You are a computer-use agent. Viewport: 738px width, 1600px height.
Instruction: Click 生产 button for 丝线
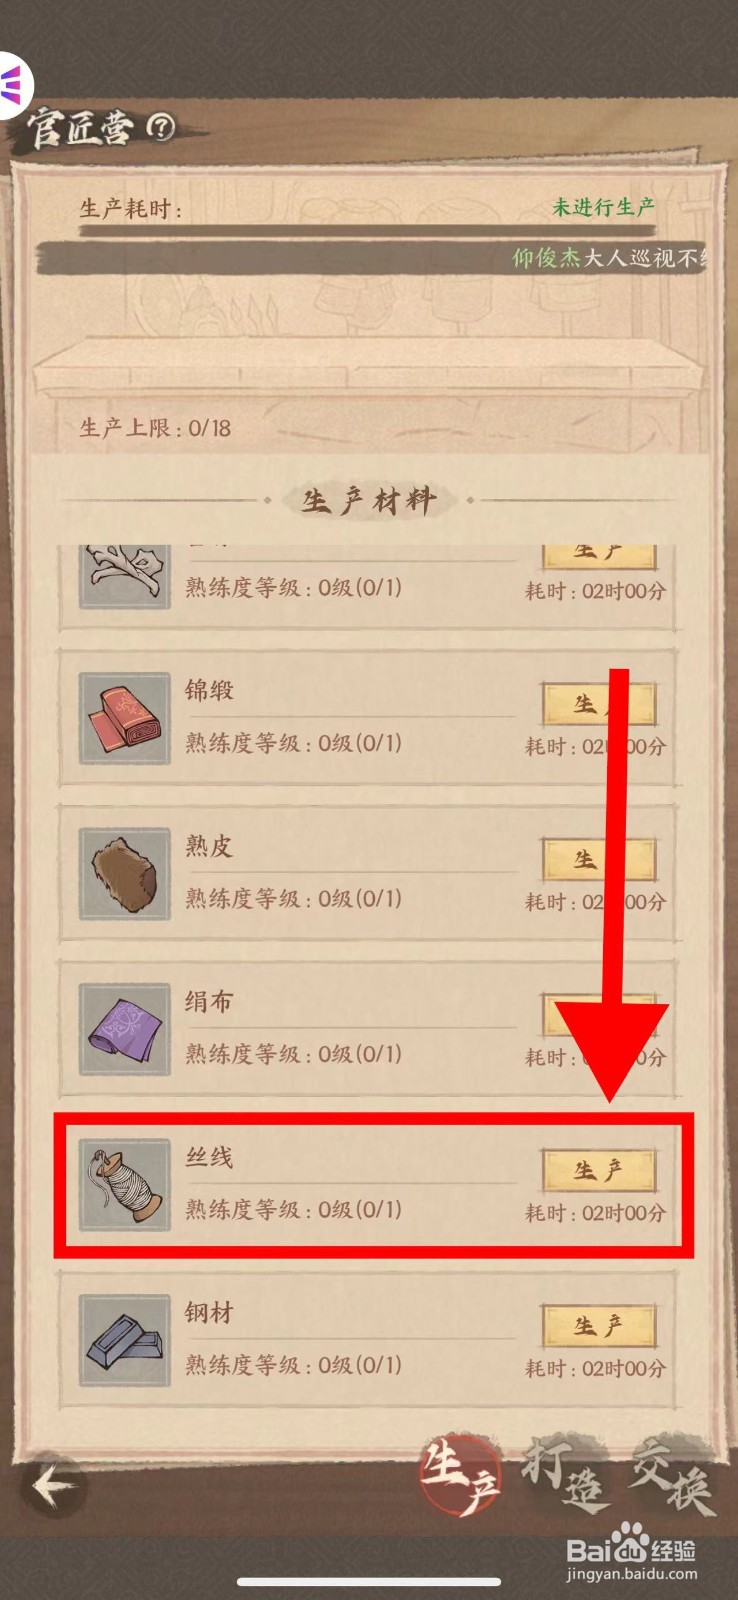coord(598,1170)
